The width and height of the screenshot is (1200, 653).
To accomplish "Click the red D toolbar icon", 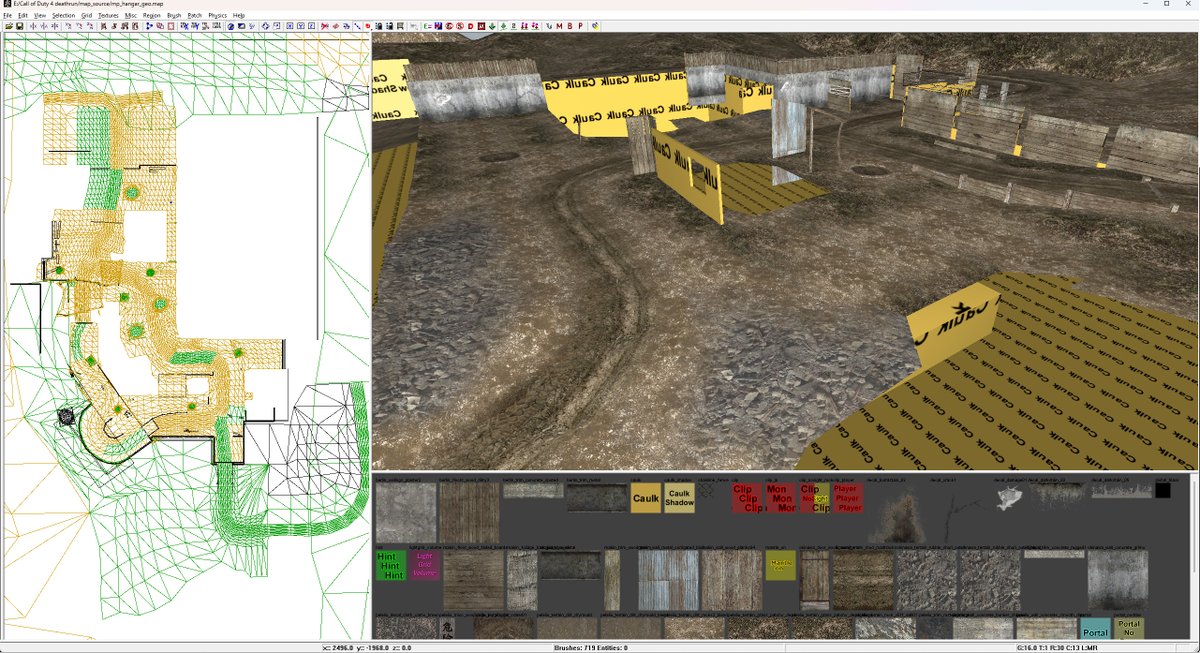I will [x=470, y=26].
